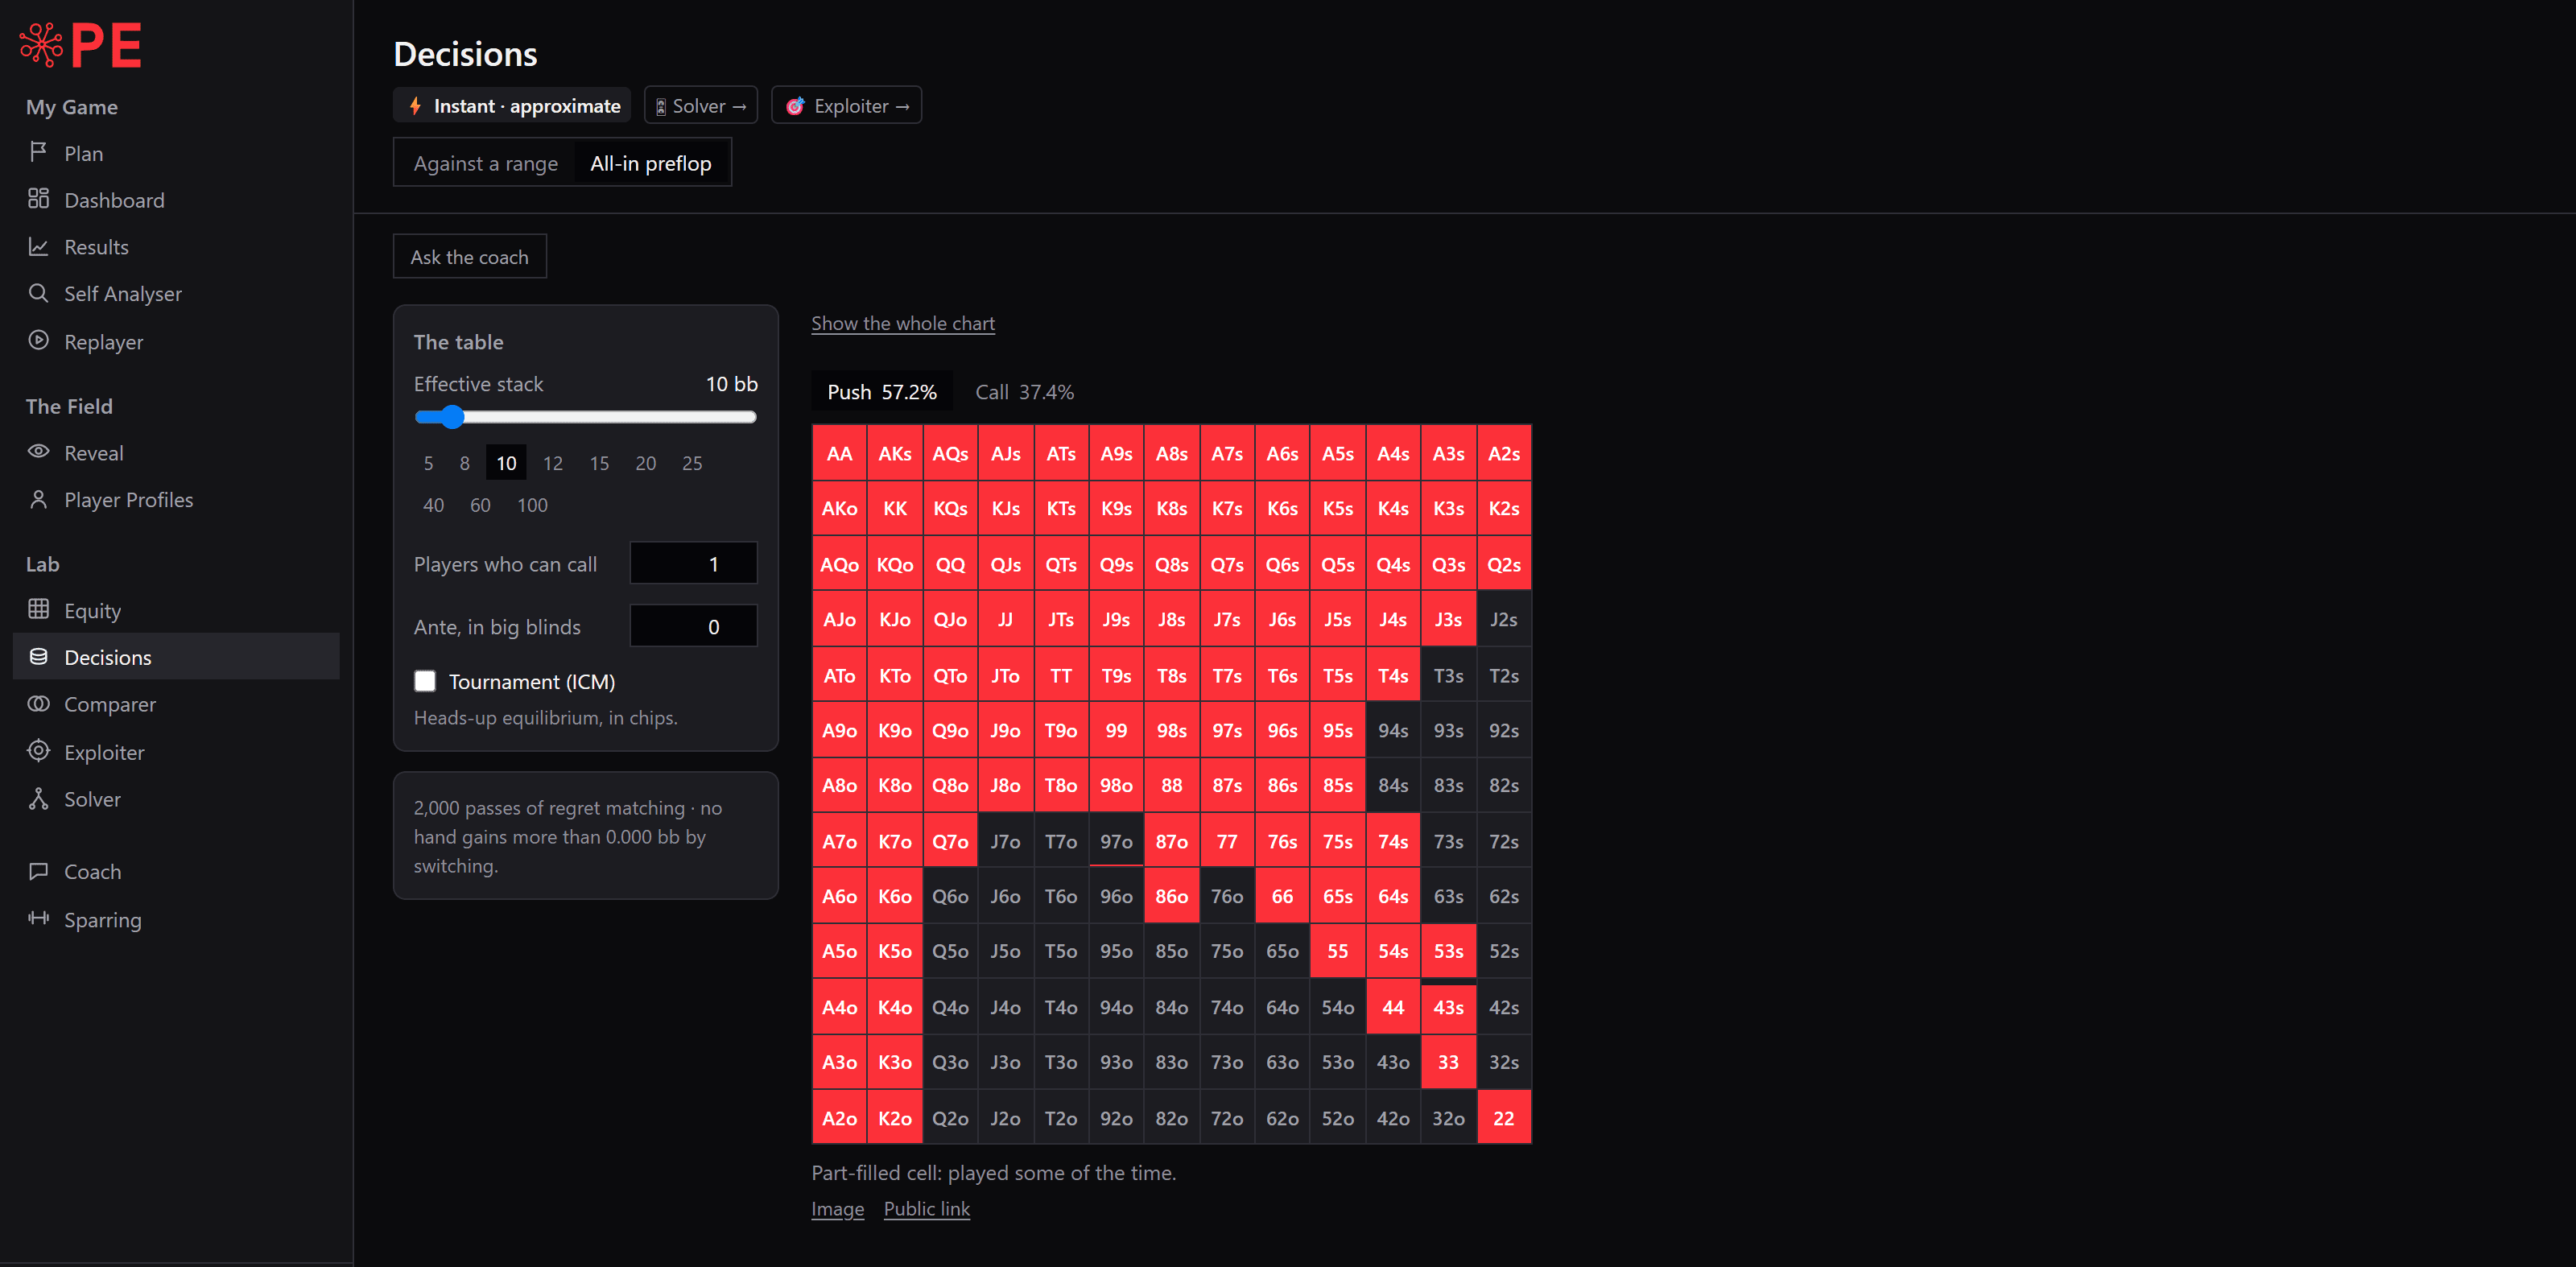
Task: Select the 15 bb stack preset
Action: [599, 463]
